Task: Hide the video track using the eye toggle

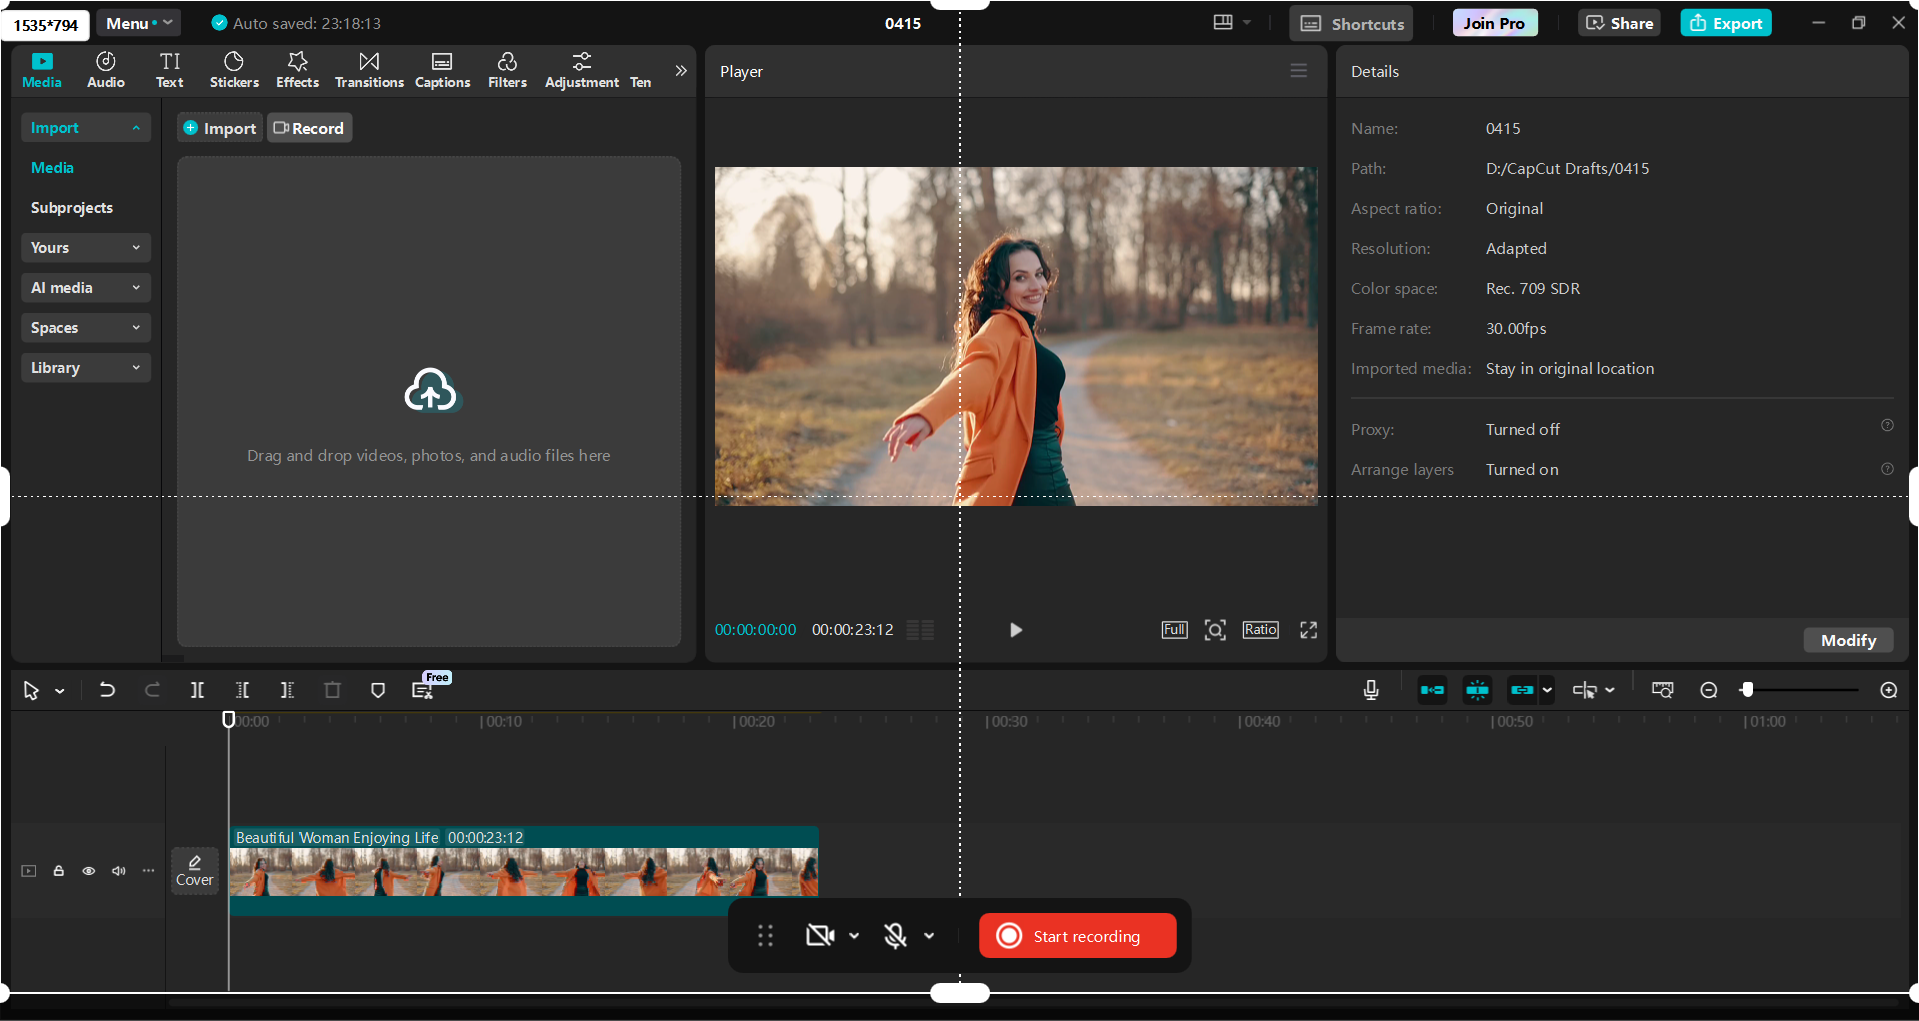Action: [88, 871]
